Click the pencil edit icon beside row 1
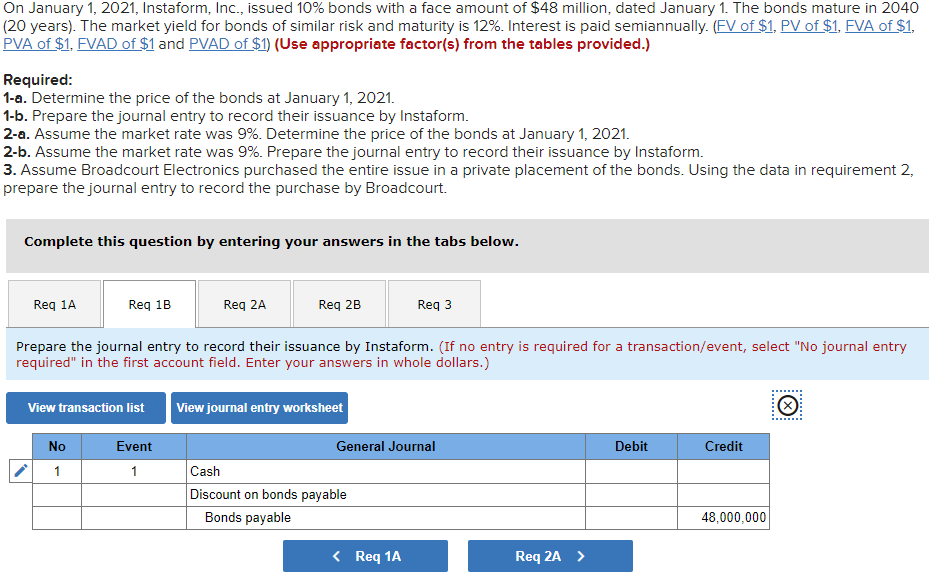The height and width of the screenshot is (583, 938). (20, 471)
